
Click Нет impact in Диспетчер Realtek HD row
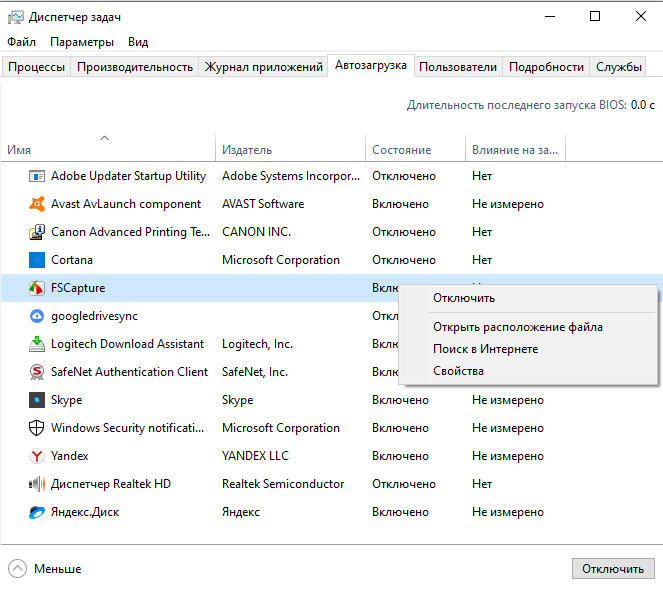[482, 484]
